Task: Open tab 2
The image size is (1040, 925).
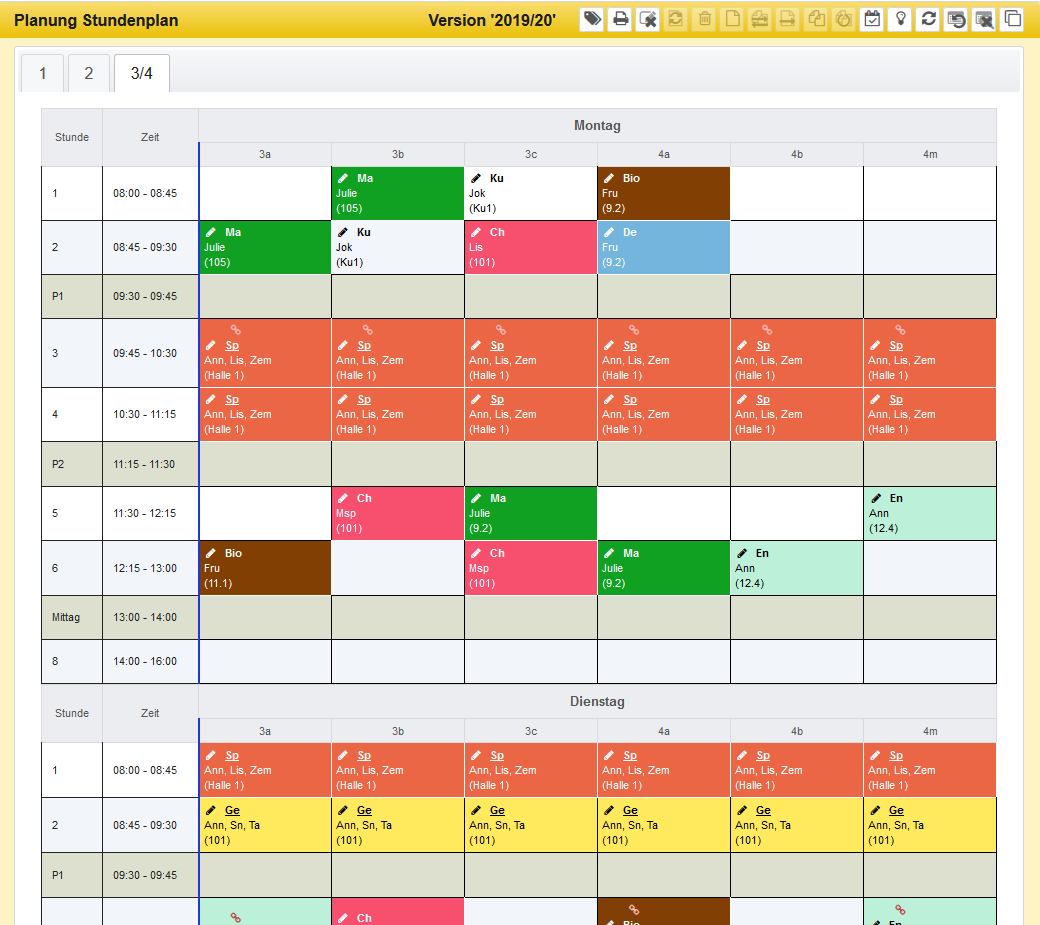Action: tap(89, 74)
